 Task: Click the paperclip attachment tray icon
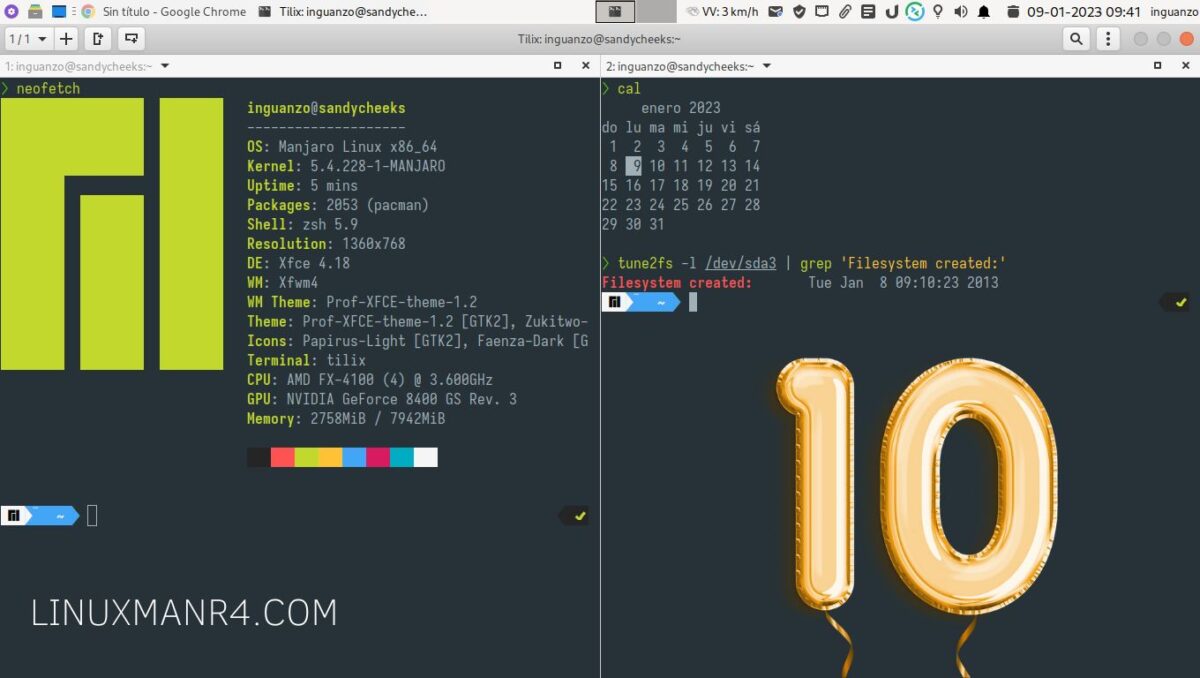click(845, 11)
